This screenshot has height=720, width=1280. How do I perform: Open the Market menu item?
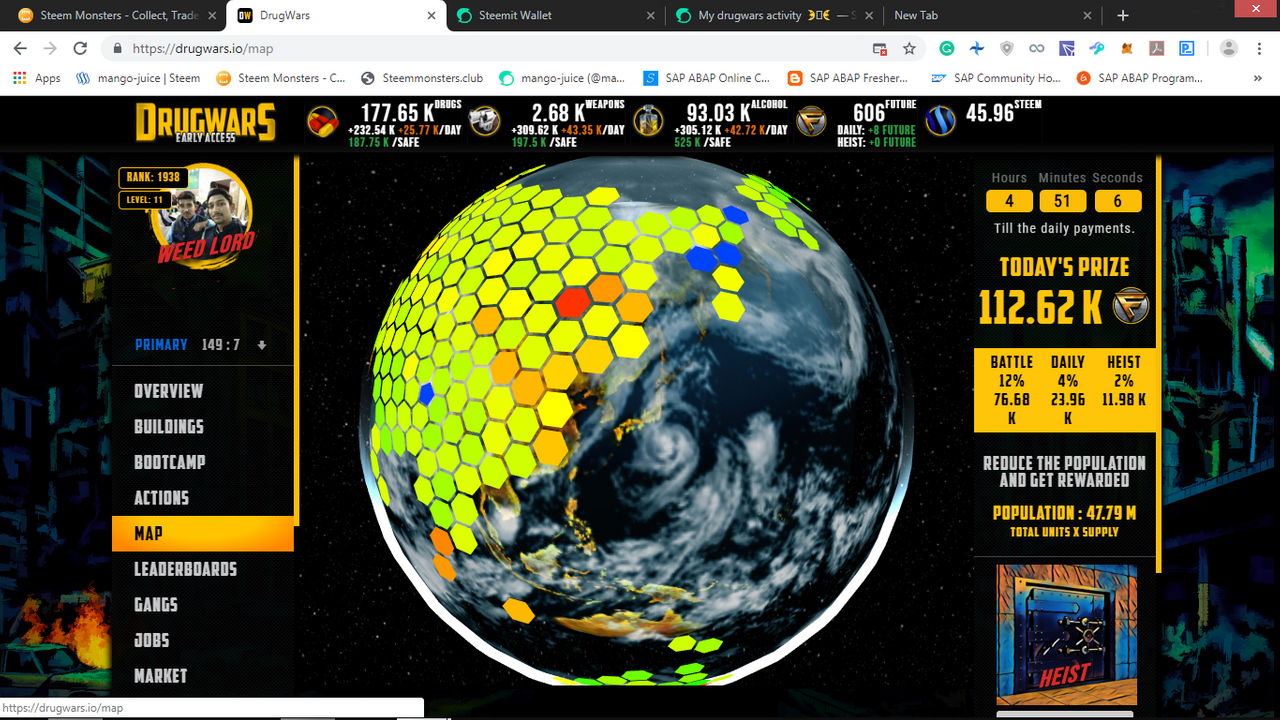(x=161, y=676)
